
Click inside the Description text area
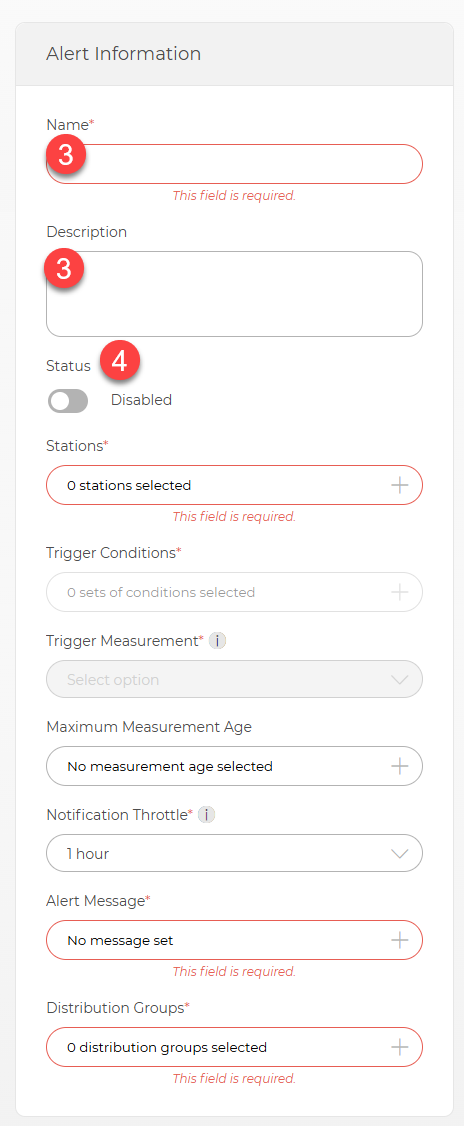[x=234, y=294]
